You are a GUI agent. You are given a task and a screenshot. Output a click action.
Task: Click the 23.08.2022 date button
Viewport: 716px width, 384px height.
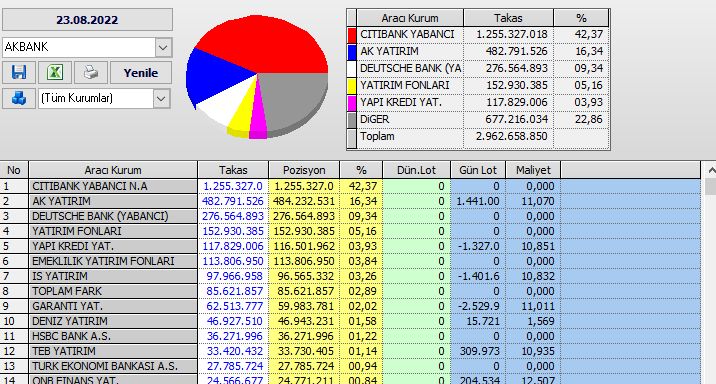point(87,20)
